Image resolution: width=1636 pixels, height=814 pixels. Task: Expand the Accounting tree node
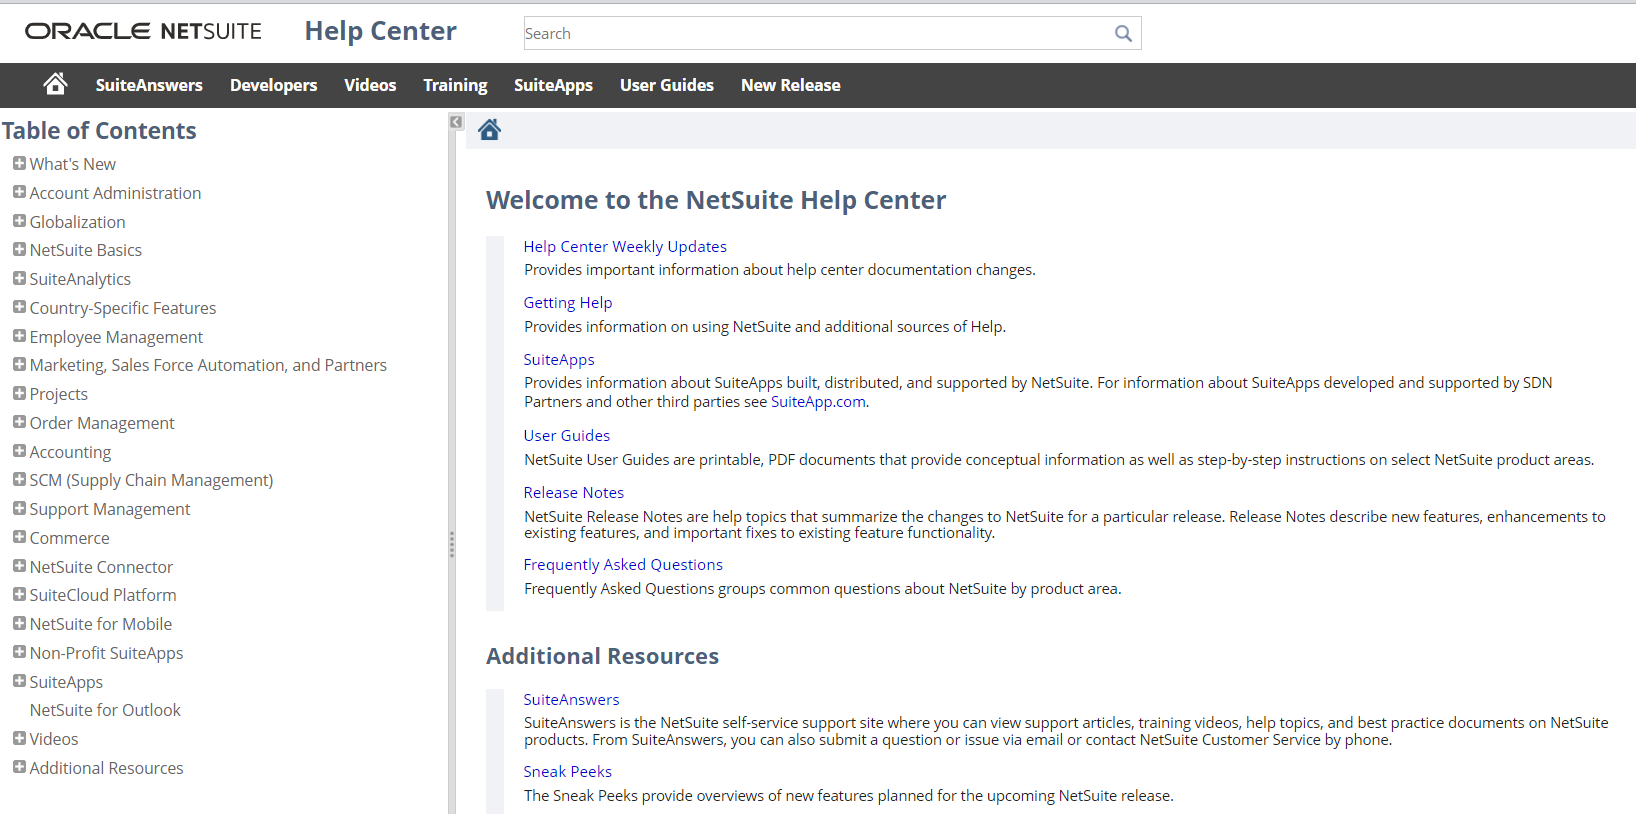tap(19, 451)
